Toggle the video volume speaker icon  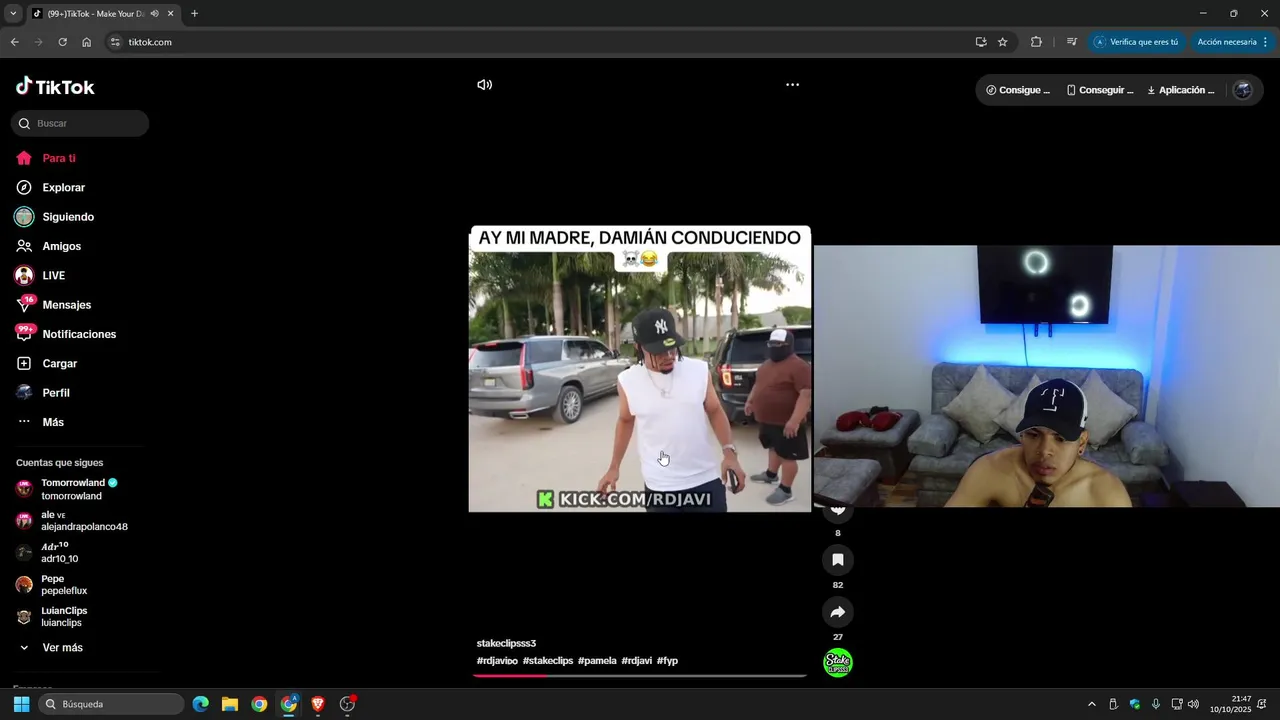(484, 85)
